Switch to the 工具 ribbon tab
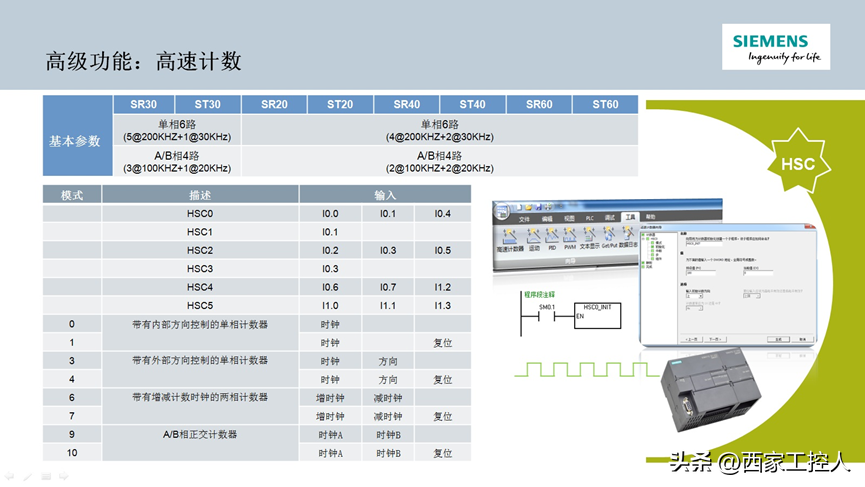This screenshot has height=487, width=865. click(629, 217)
